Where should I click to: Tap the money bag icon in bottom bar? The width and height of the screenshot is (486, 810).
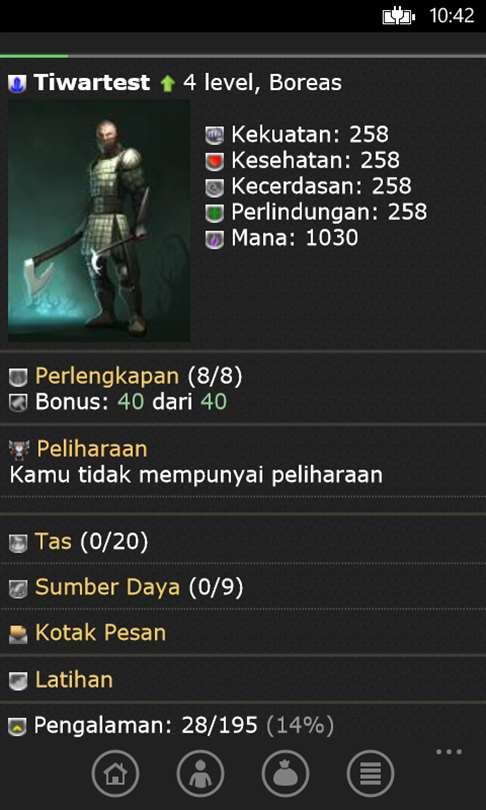pyautogui.click(x=286, y=774)
